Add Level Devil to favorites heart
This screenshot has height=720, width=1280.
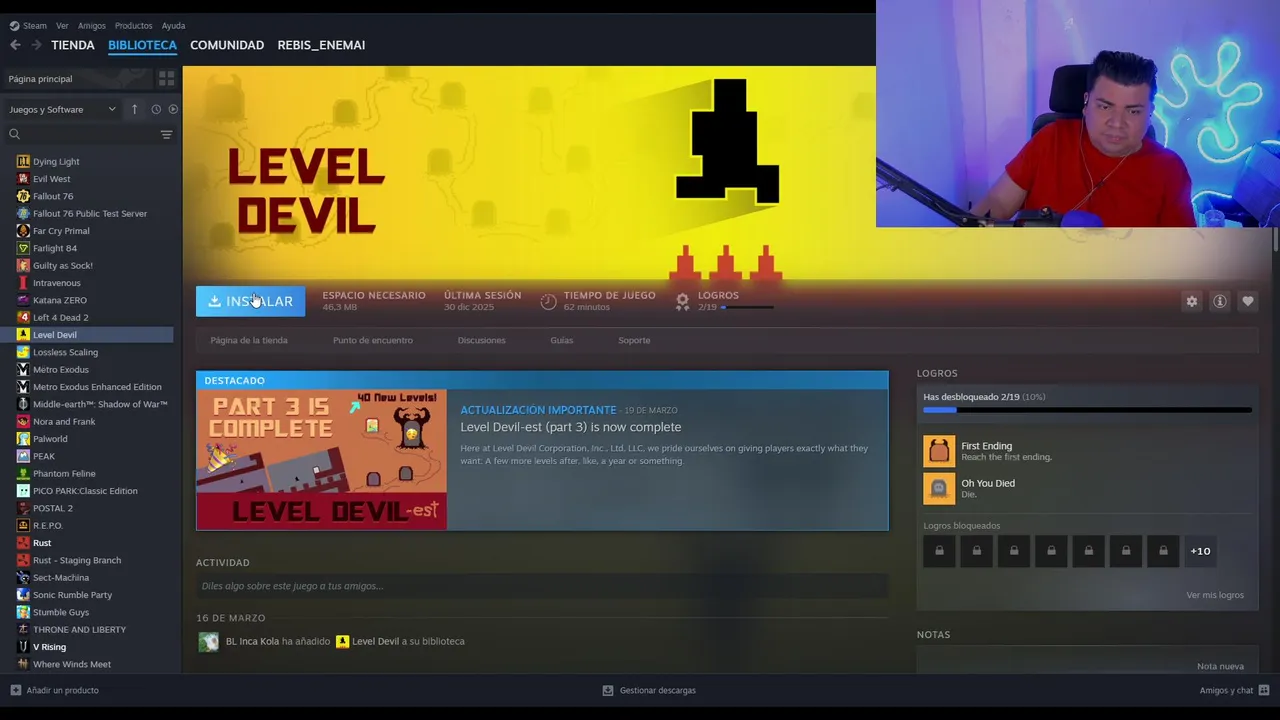1247,301
